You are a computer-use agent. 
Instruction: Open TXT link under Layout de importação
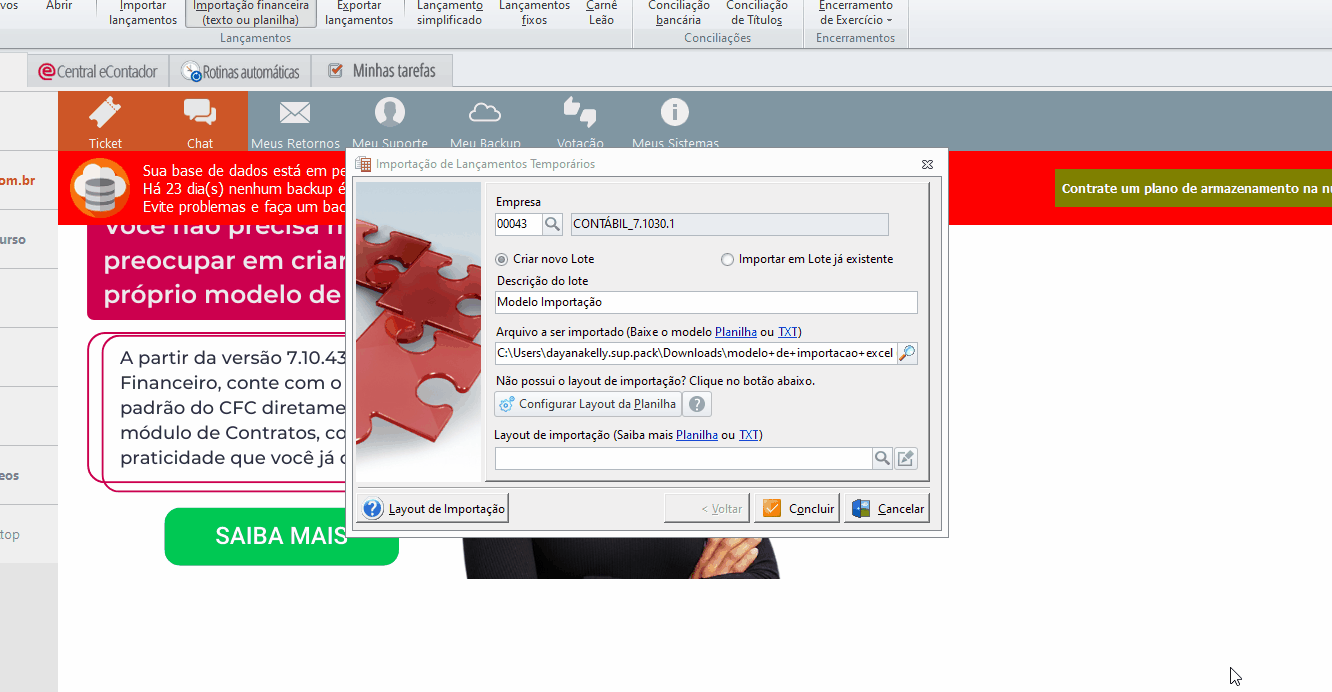coord(749,435)
